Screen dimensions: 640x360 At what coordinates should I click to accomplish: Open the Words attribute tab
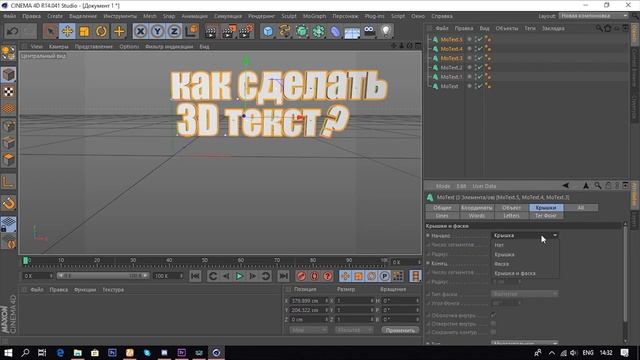[x=477, y=216]
